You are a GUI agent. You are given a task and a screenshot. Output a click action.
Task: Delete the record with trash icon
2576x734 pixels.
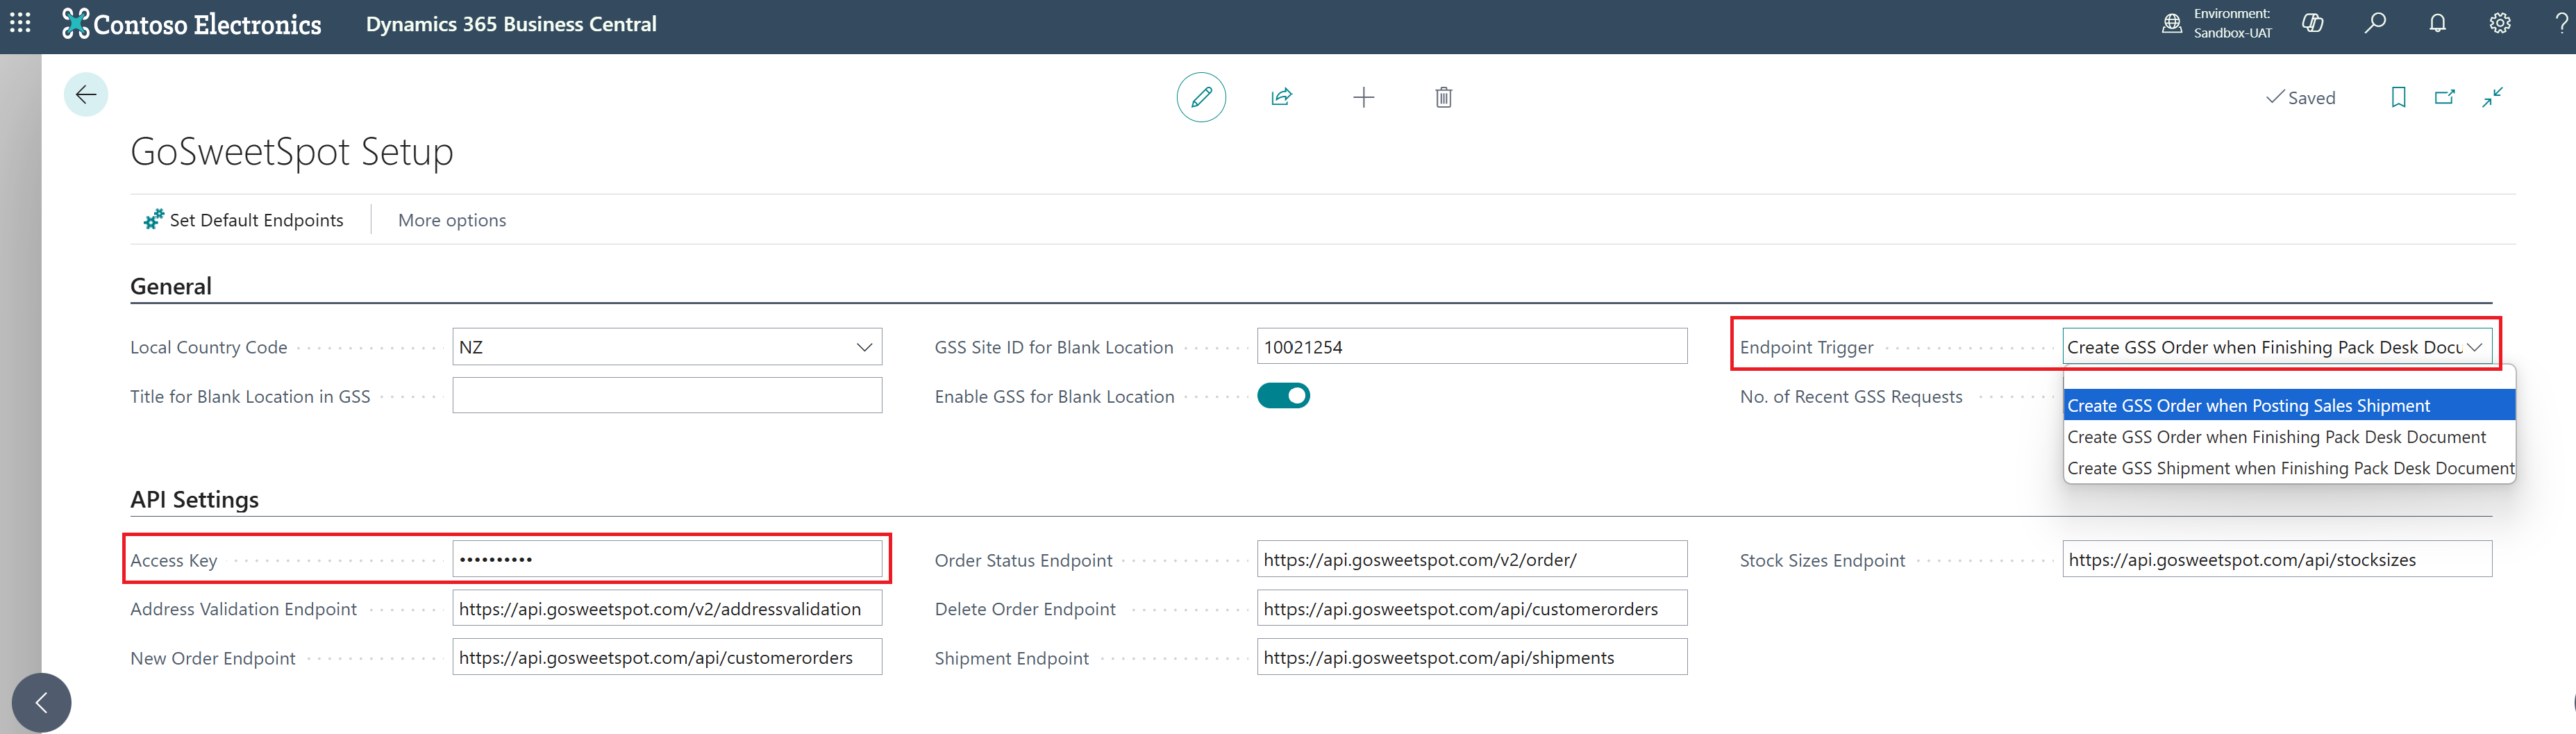pos(1443,97)
